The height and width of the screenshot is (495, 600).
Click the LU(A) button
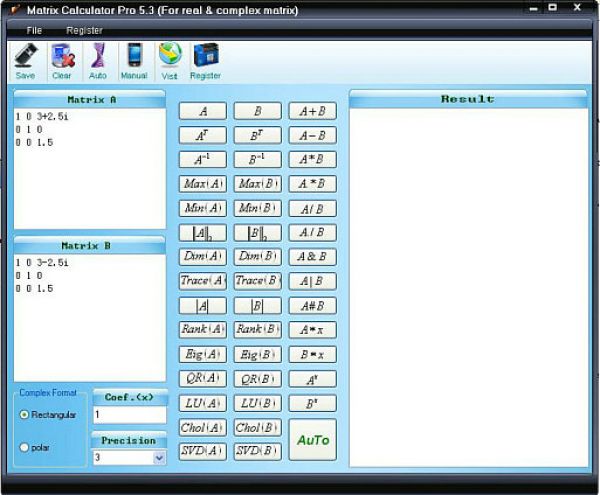pos(203,403)
